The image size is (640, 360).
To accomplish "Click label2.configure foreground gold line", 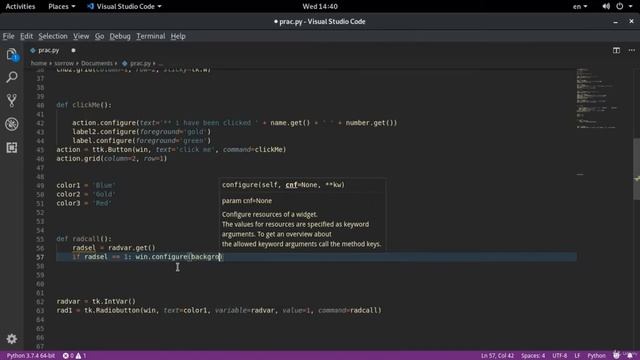I will point(142,131).
